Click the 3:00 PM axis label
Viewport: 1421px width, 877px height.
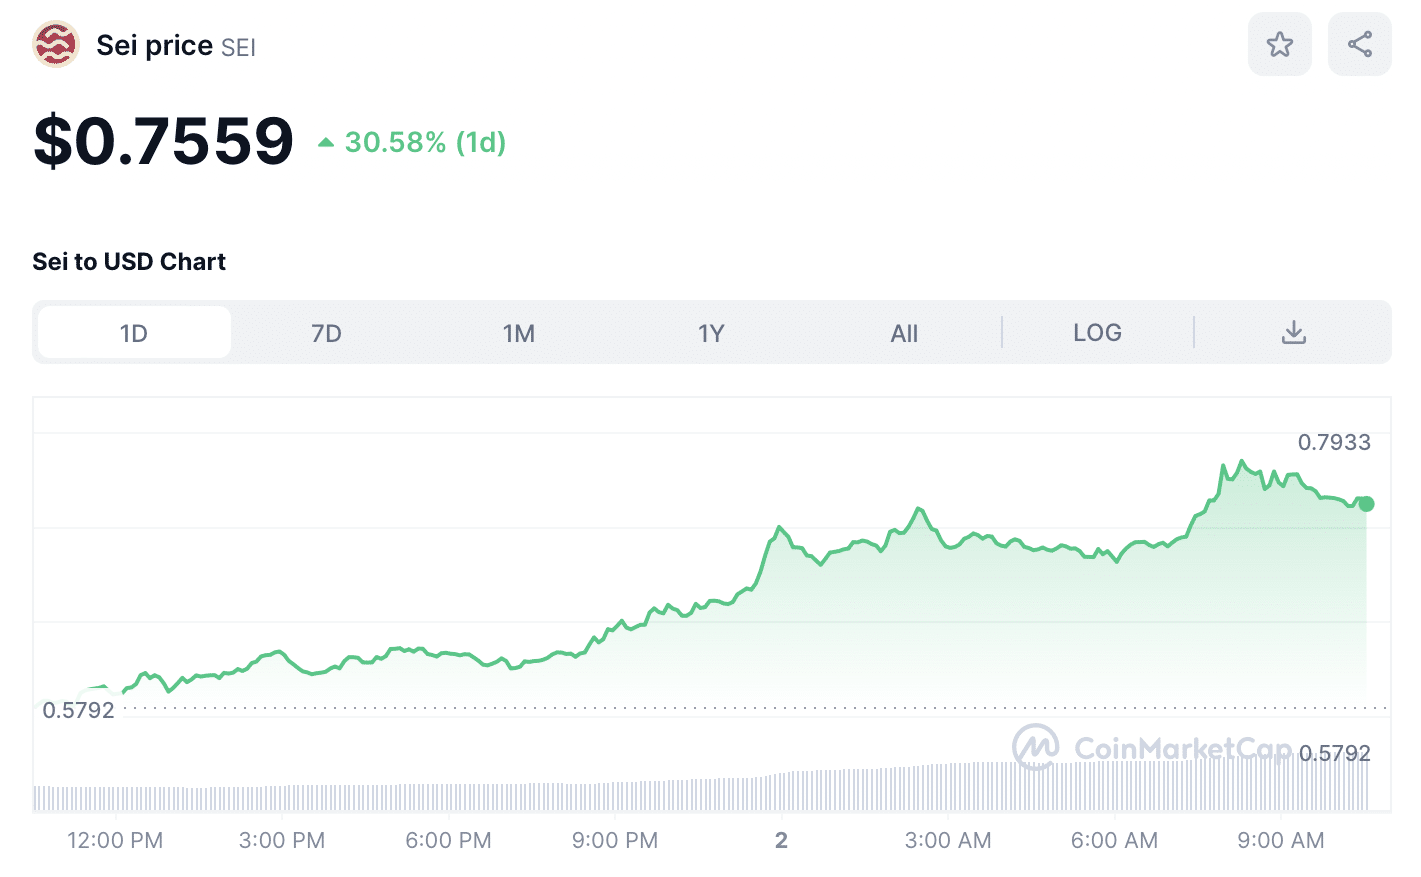pyautogui.click(x=282, y=840)
